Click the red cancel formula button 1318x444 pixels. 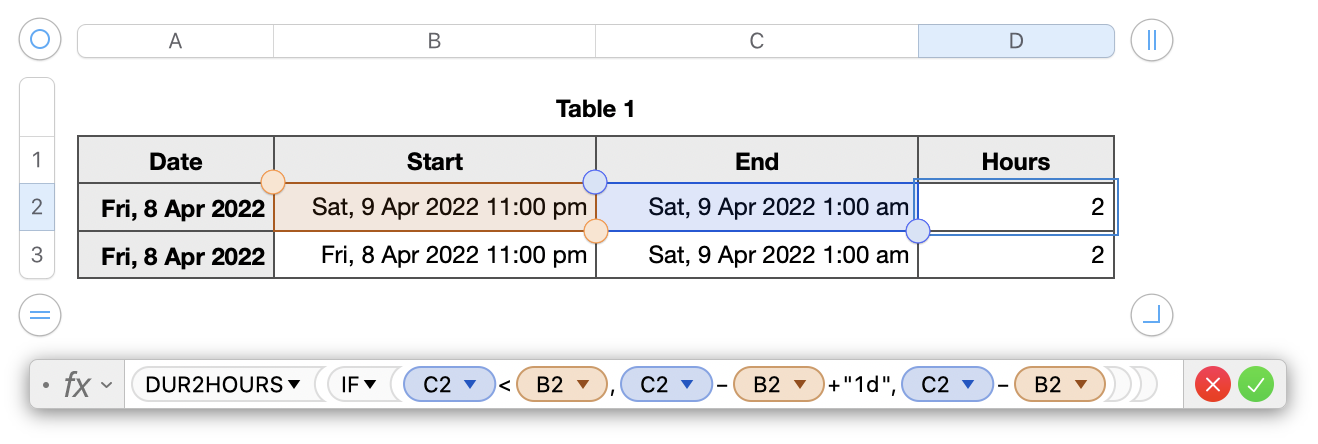(1213, 385)
